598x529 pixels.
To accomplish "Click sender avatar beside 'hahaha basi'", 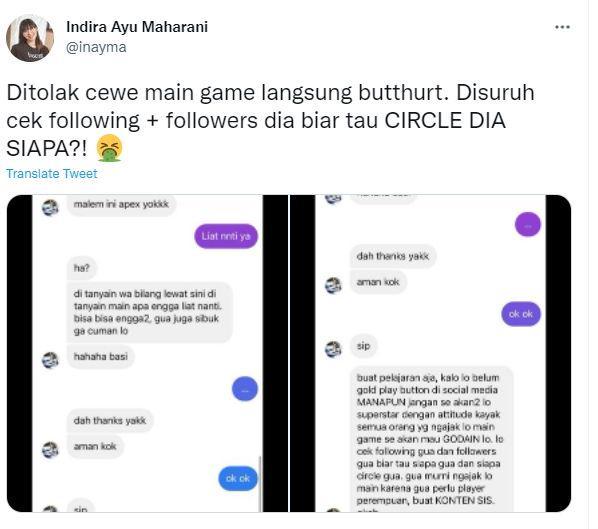I will pos(50,360).
